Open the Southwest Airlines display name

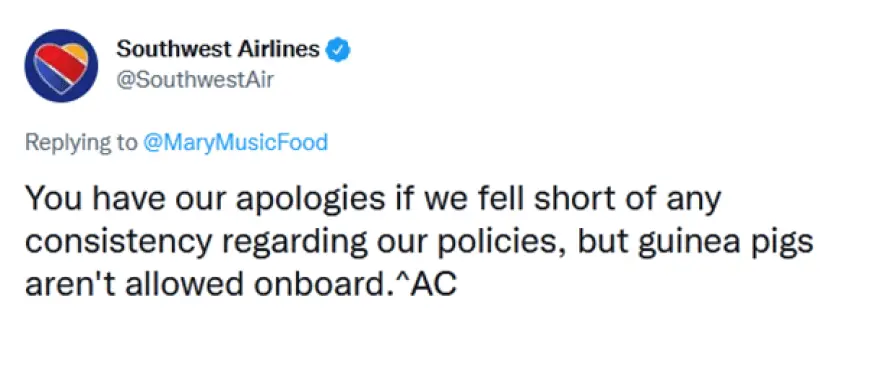[218, 50]
